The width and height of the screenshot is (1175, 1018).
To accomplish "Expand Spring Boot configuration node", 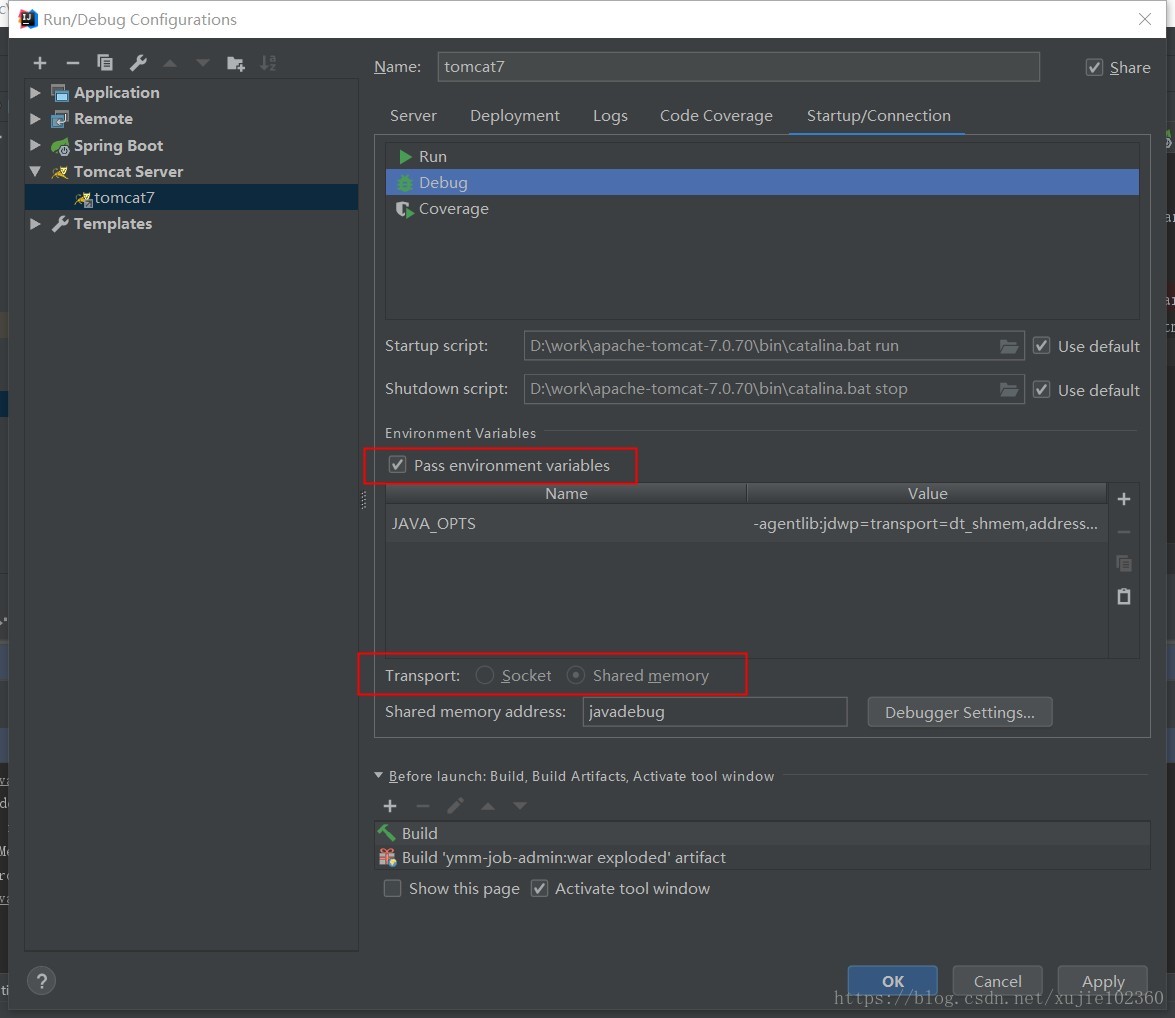I will (34, 145).
